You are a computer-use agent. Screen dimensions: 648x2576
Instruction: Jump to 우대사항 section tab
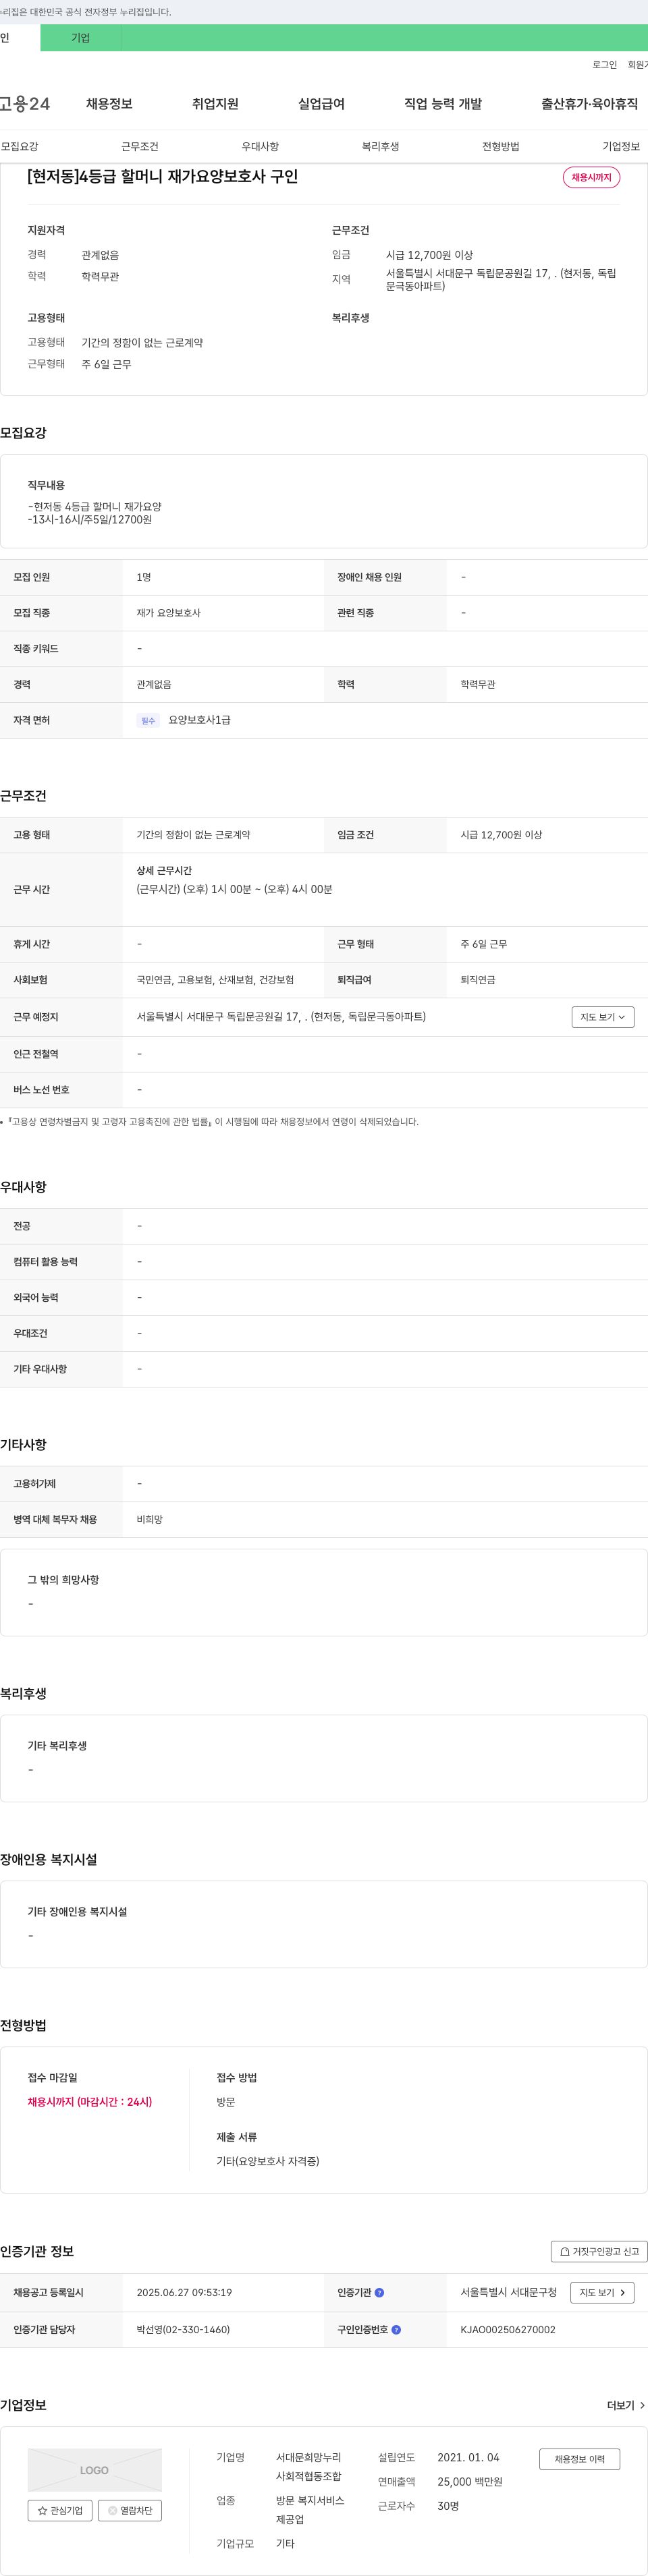click(x=260, y=147)
